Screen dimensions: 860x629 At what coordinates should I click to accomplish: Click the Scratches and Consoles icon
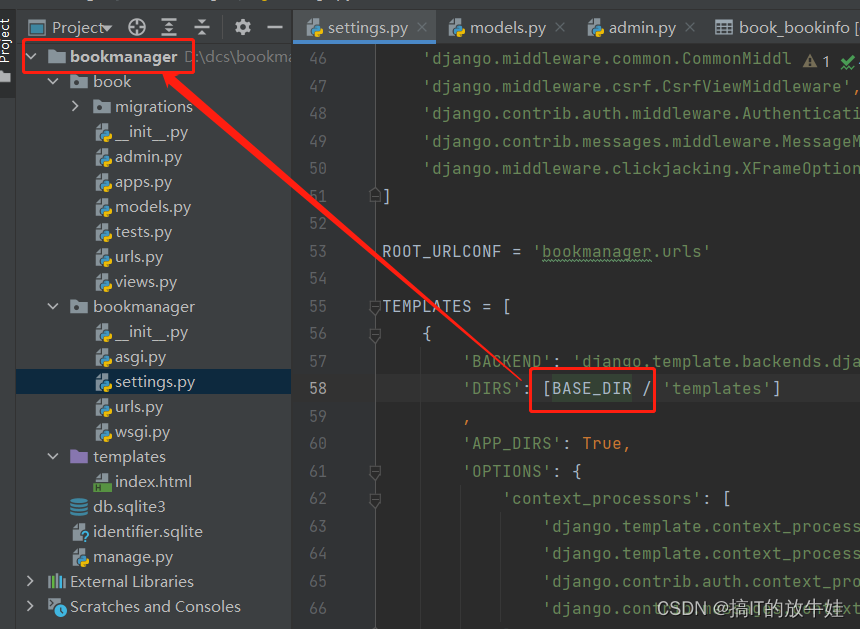57,607
